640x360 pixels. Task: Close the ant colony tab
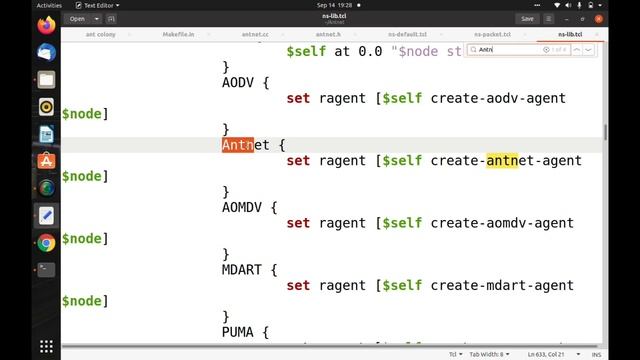130,35
